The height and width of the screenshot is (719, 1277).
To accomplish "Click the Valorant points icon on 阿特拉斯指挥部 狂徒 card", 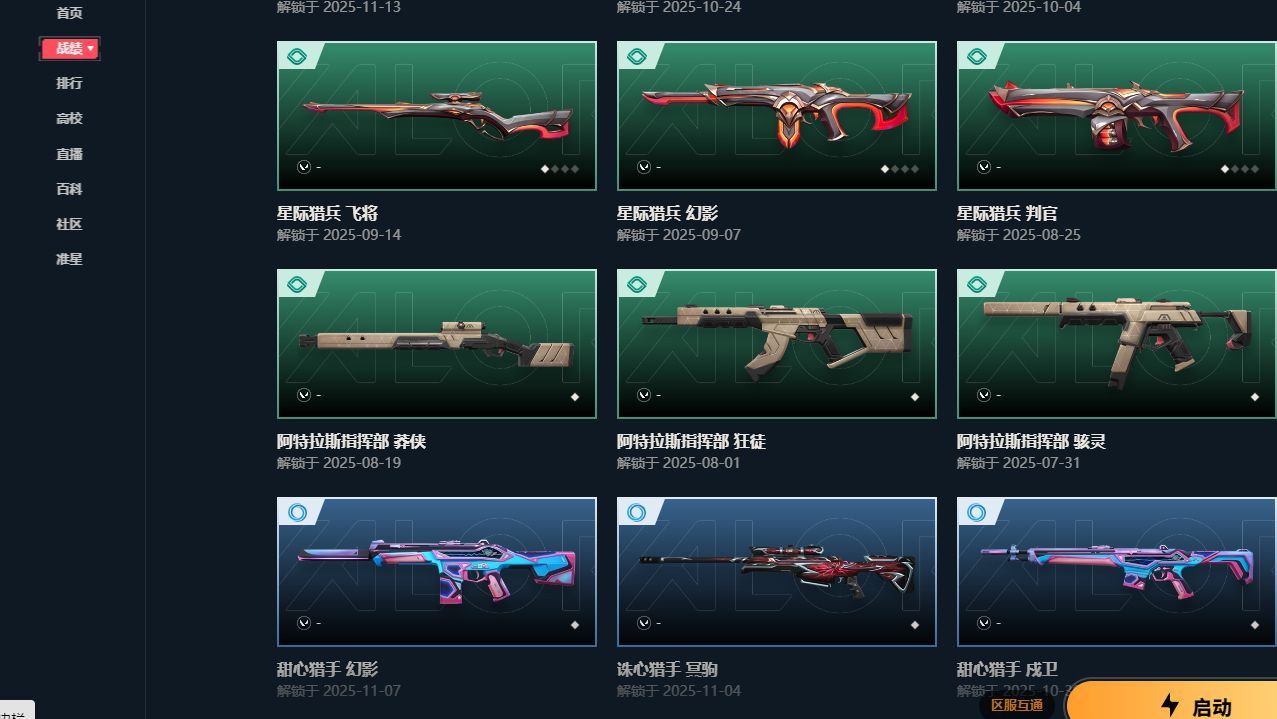I will tap(644, 395).
